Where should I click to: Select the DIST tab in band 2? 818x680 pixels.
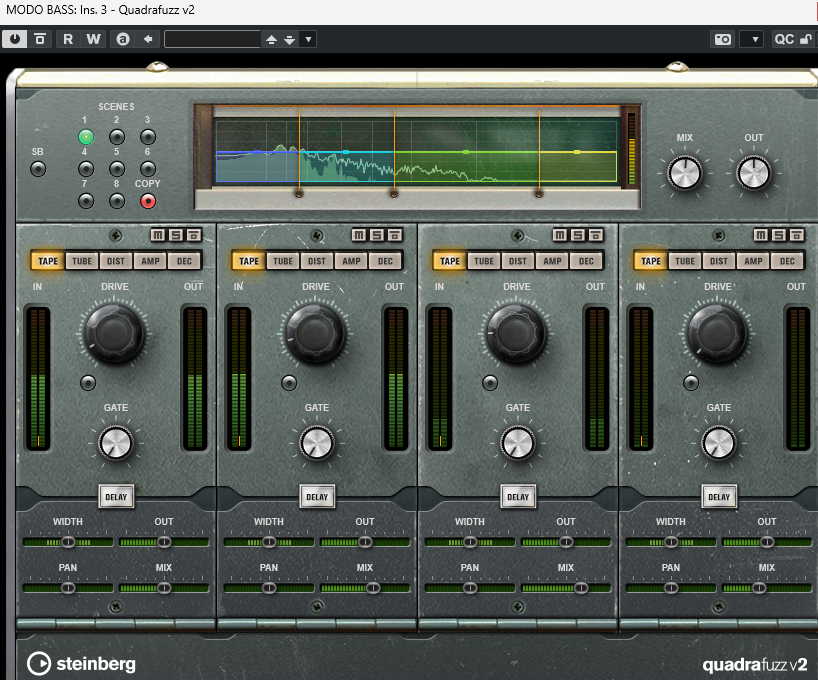pos(317,261)
